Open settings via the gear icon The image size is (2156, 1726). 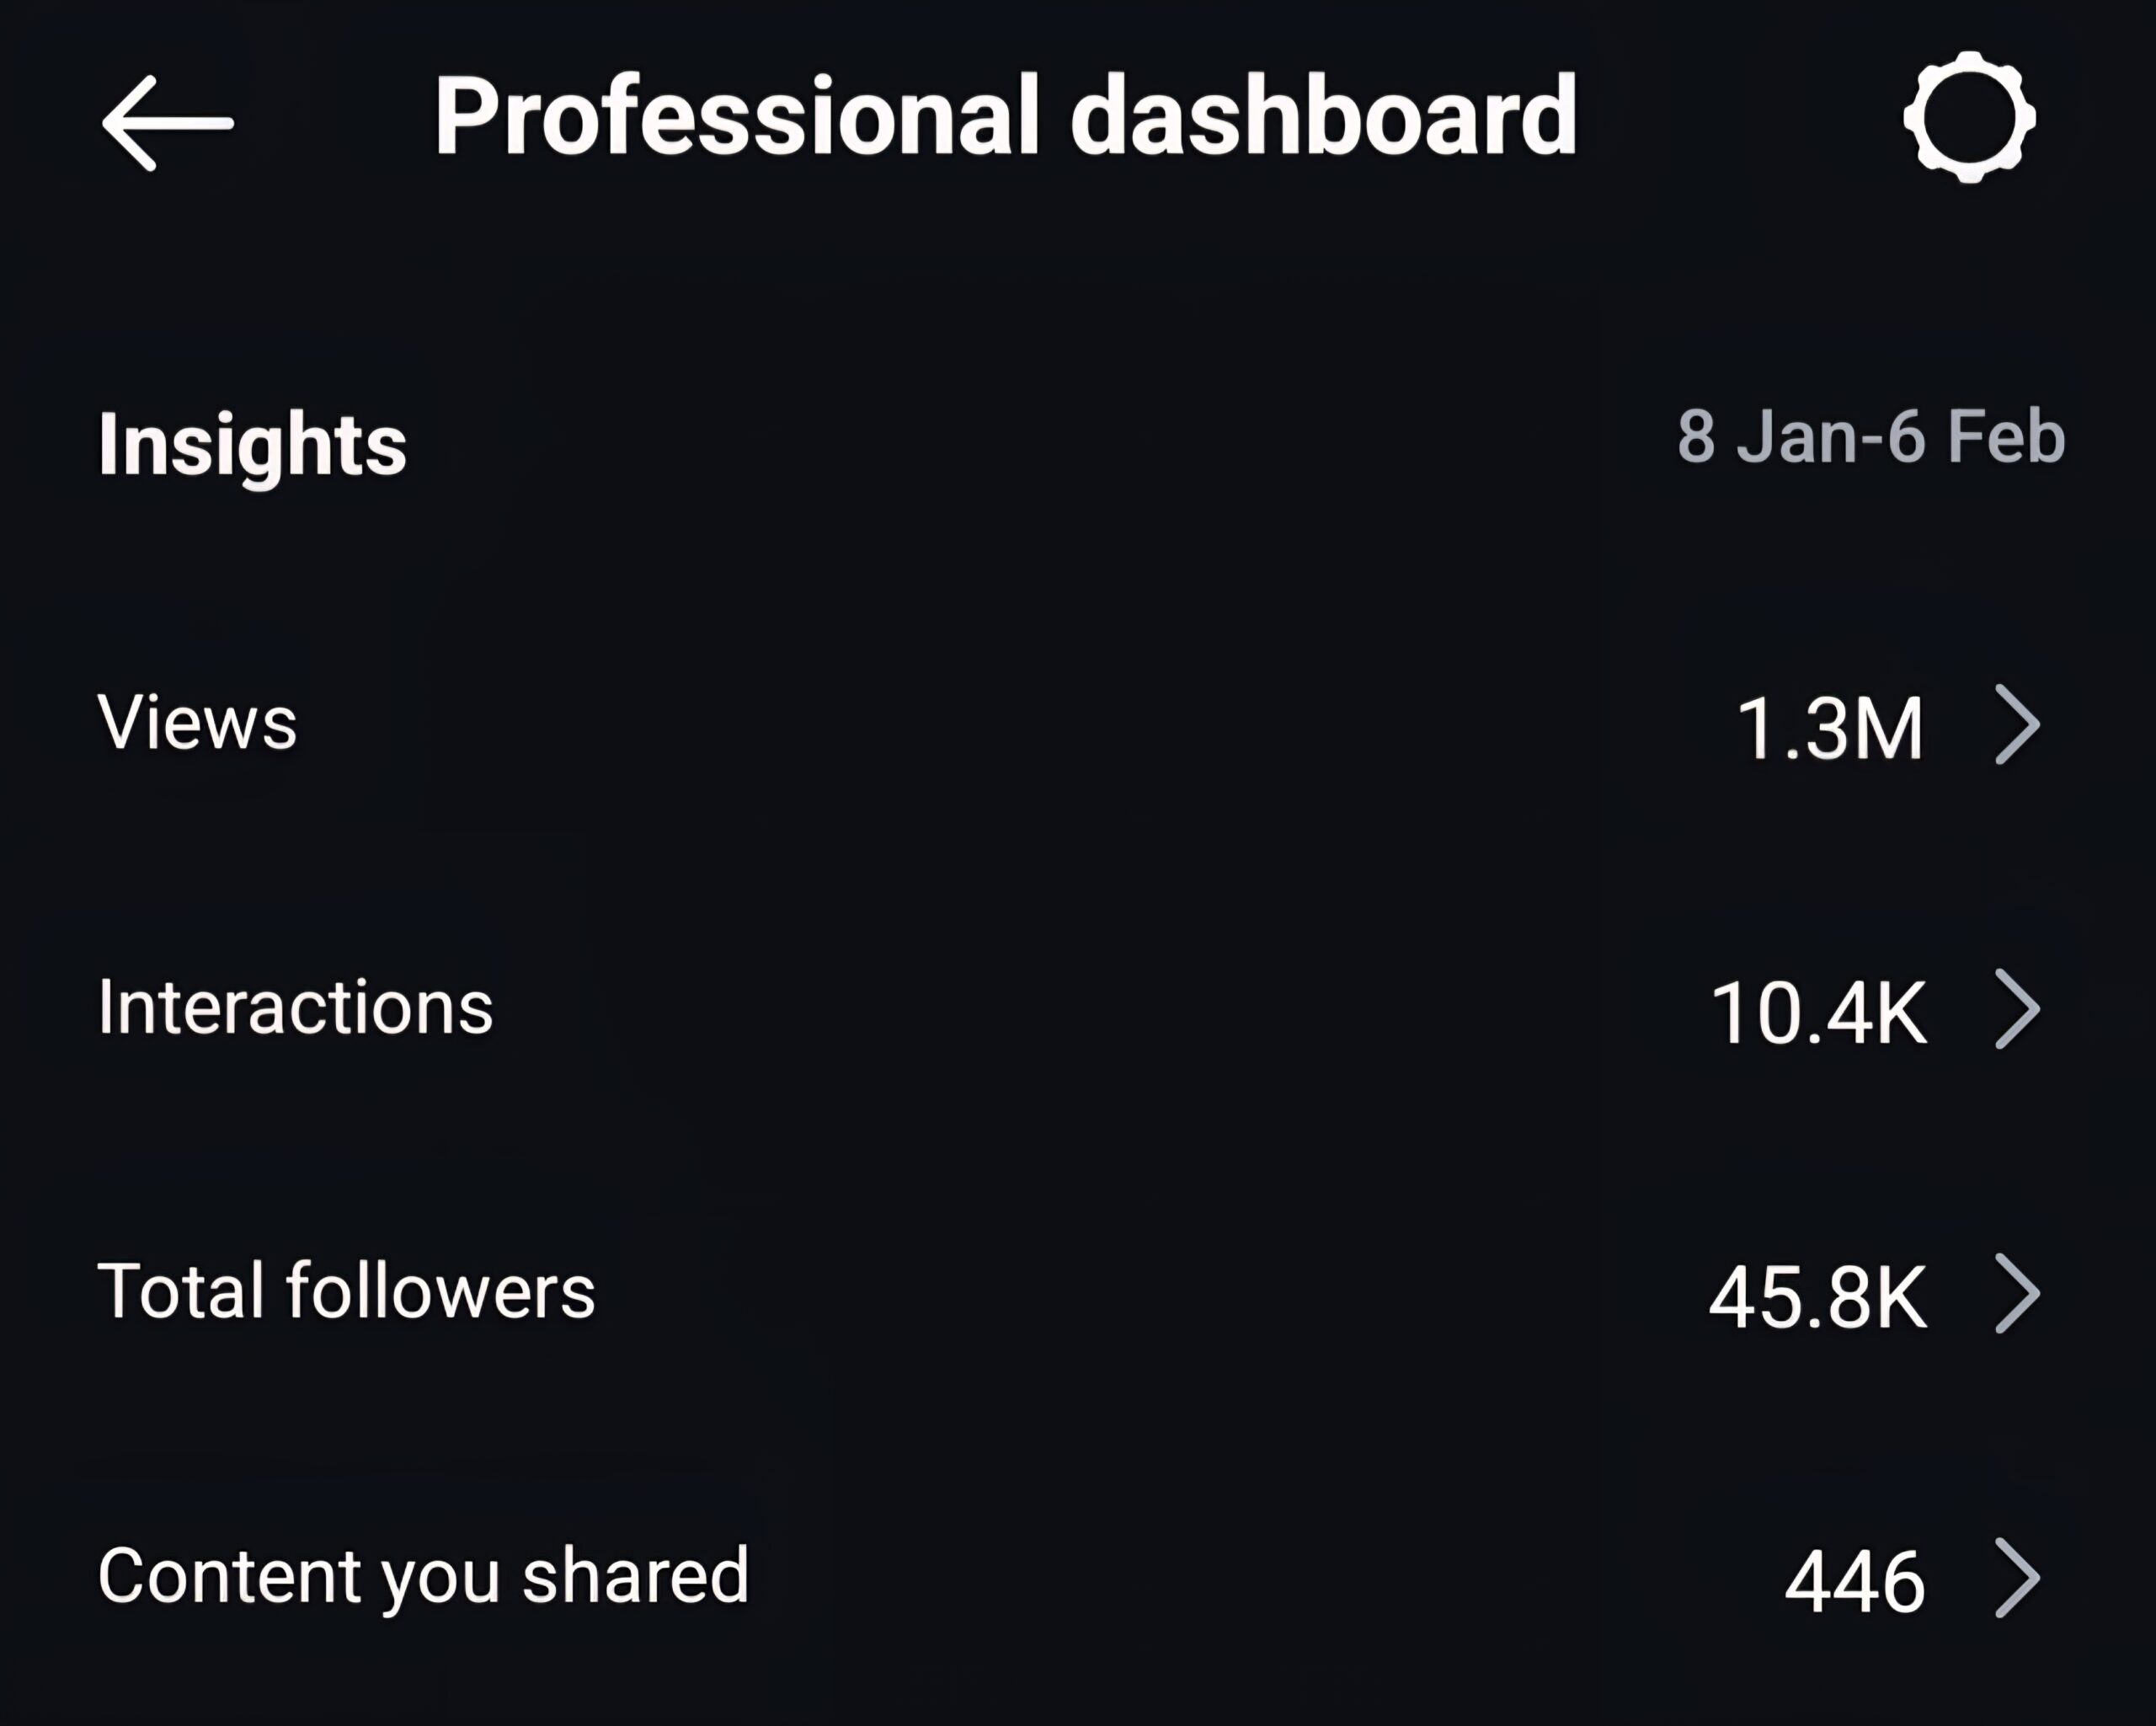pyautogui.click(x=1969, y=117)
